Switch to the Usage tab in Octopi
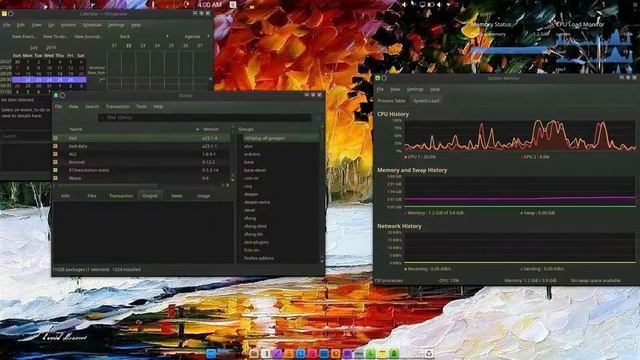The width and height of the screenshot is (640, 360). click(x=203, y=196)
